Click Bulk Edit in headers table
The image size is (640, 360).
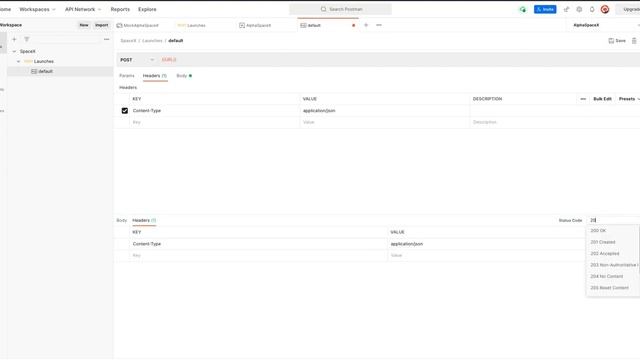pyautogui.click(x=602, y=99)
